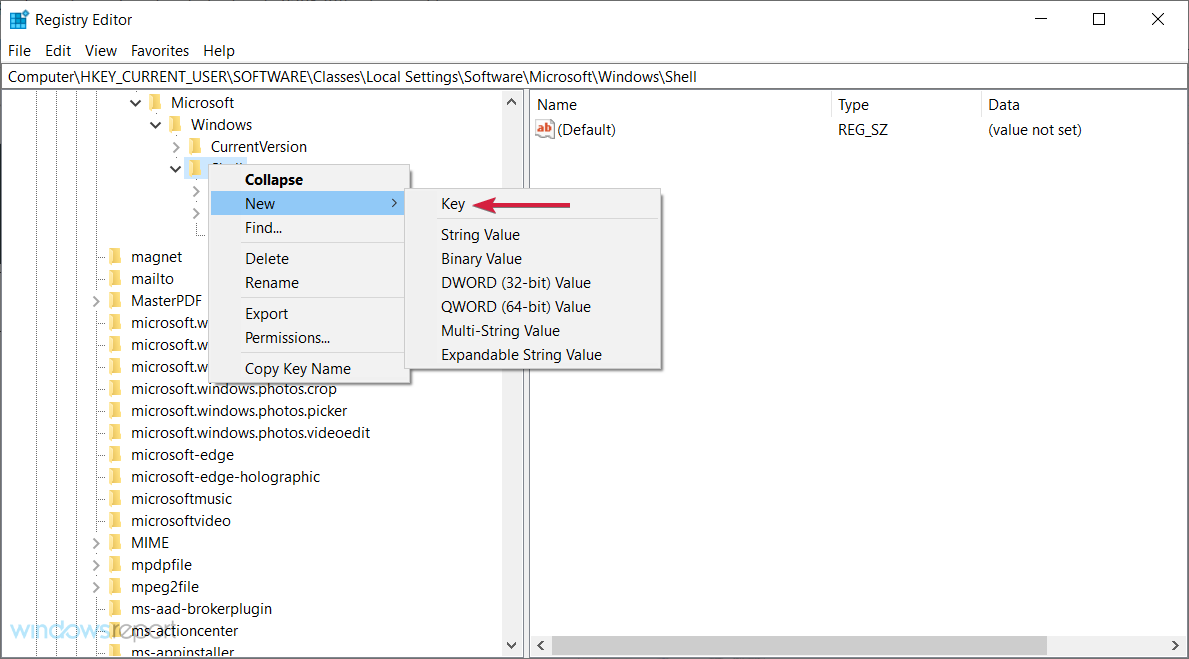The height and width of the screenshot is (659, 1189).
Task: Click the mpeg2file folder icon
Action: coord(116,586)
